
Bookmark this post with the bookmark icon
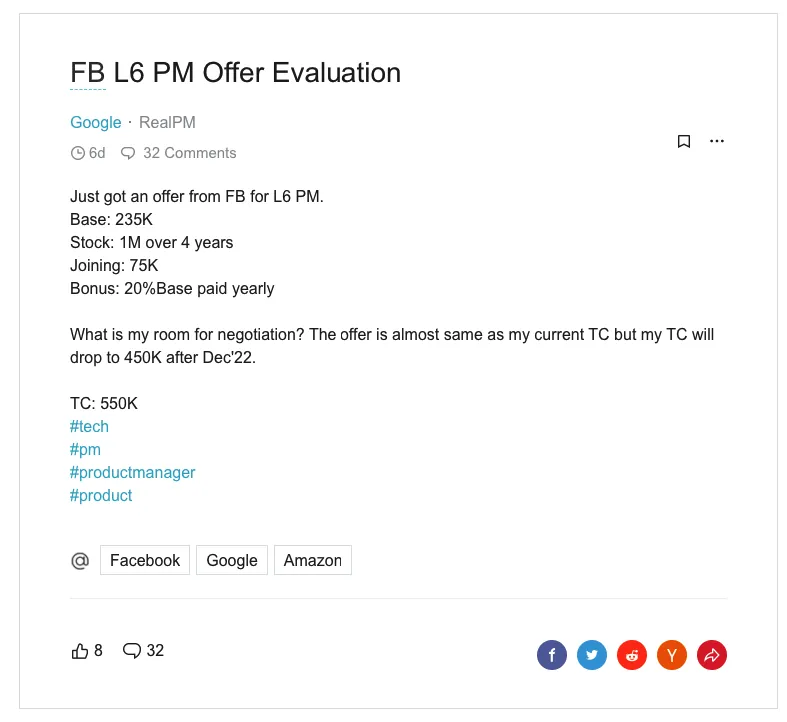pyautogui.click(x=684, y=142)
